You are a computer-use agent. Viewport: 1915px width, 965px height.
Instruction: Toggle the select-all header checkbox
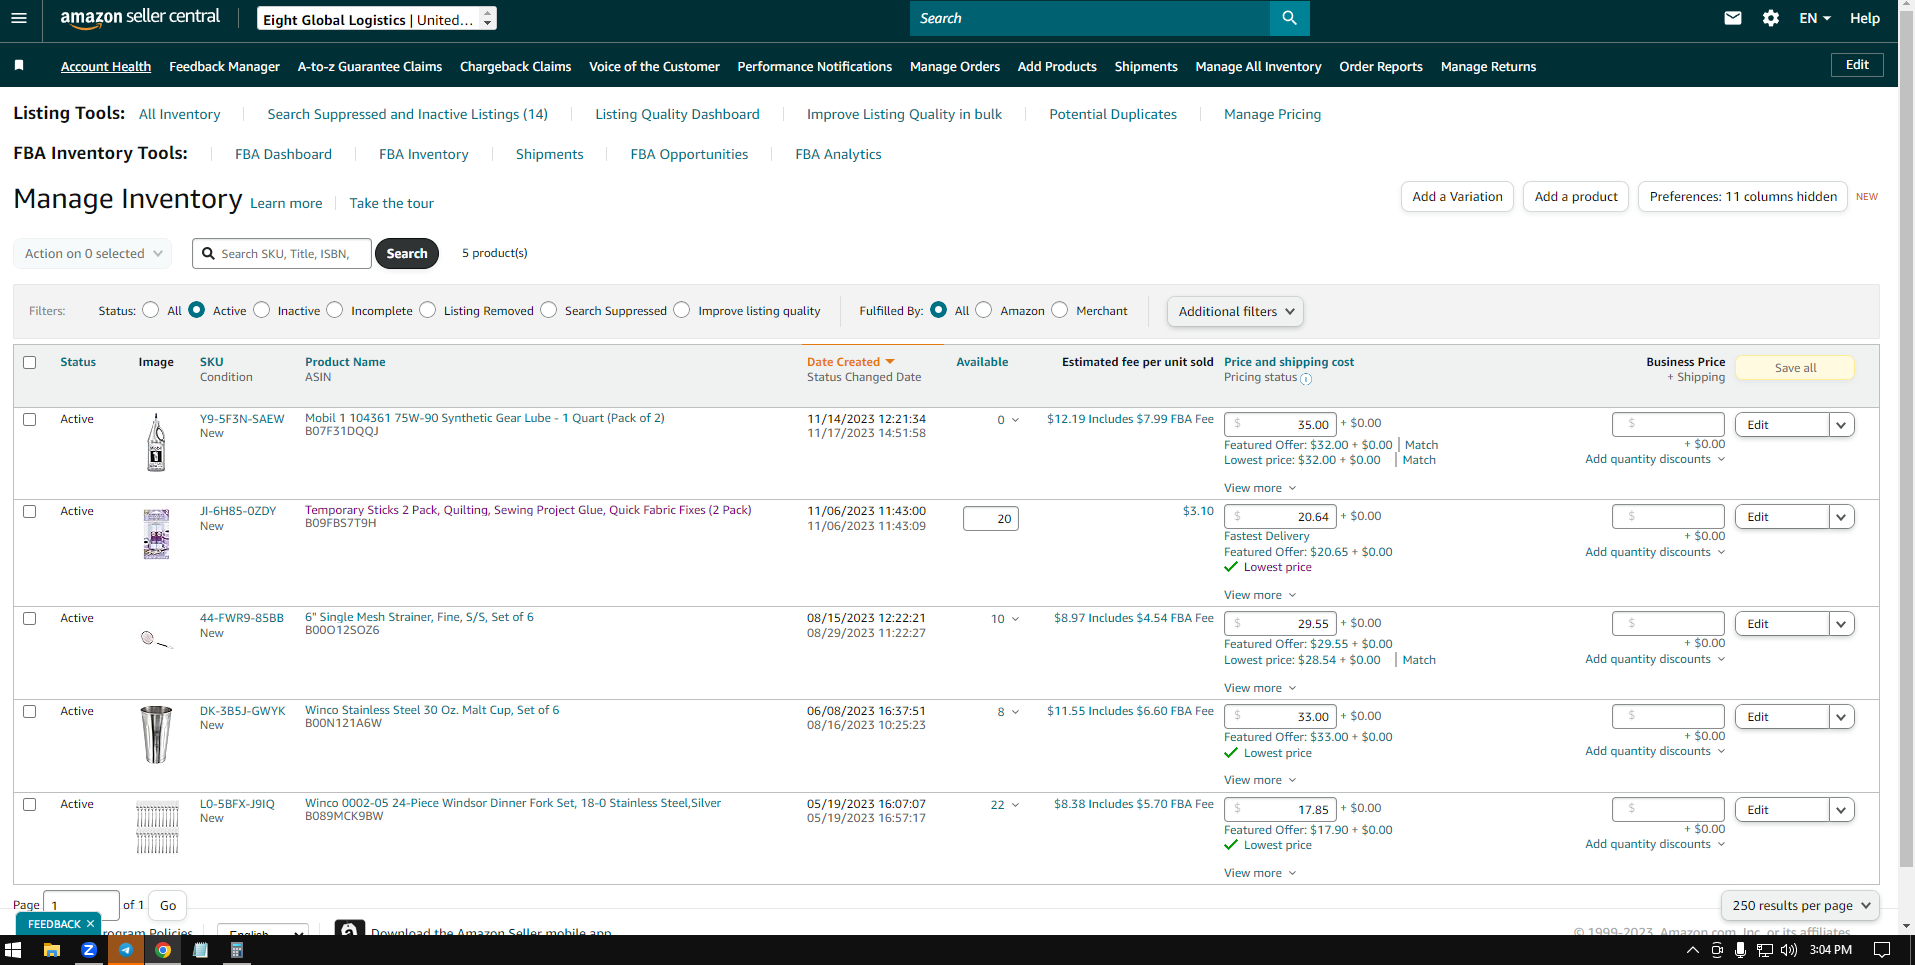point(30,363)
